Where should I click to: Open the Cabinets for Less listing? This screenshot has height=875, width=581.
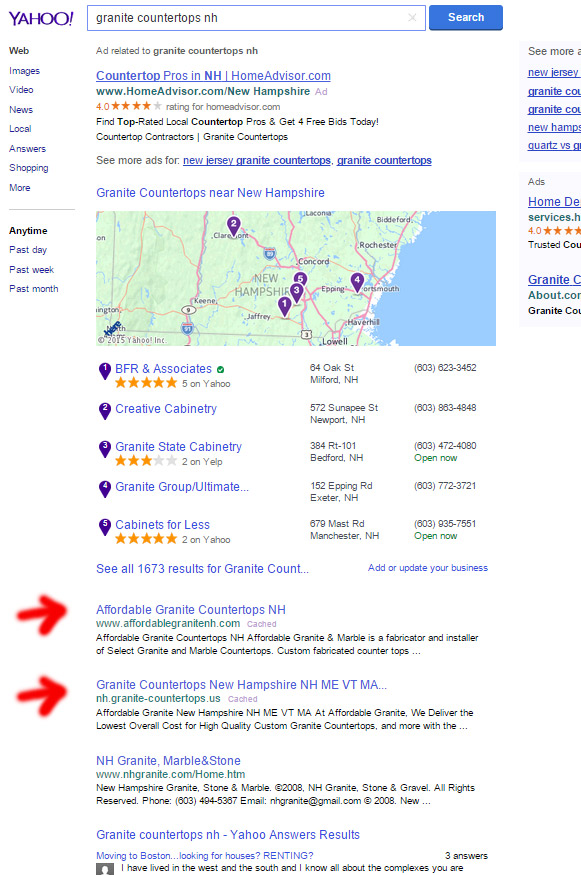click(x=162, y=525)
